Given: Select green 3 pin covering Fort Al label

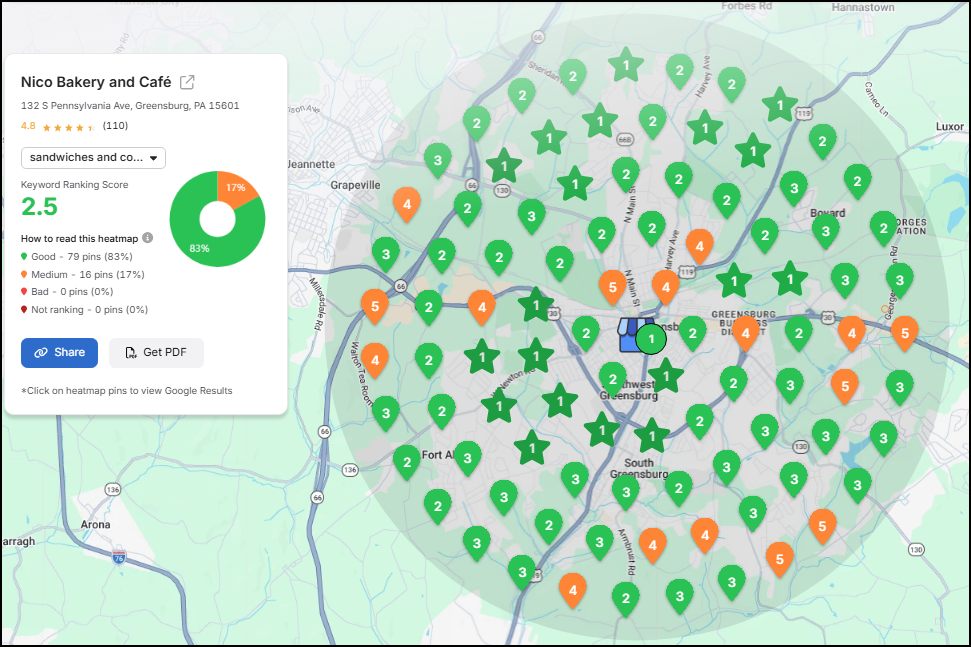Looking at the screenshot, I should [468, 459].
